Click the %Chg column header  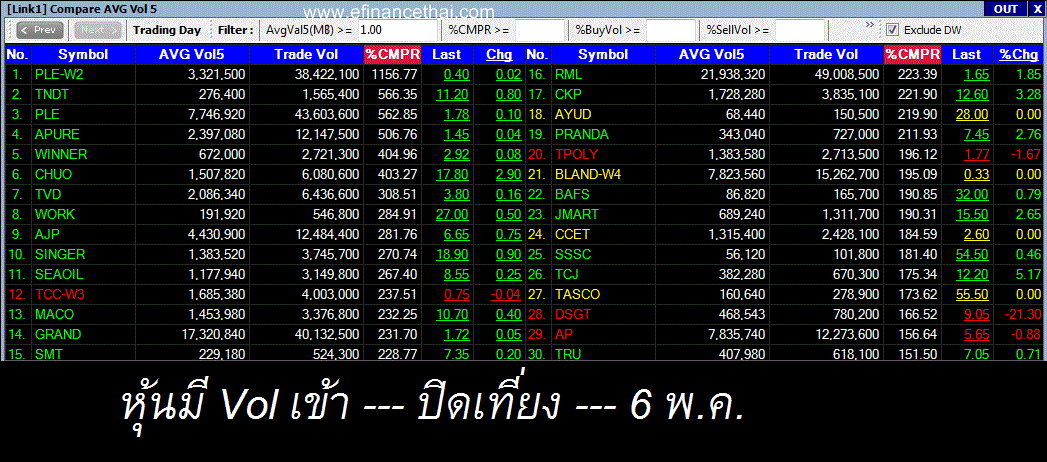click(1019, 55)
